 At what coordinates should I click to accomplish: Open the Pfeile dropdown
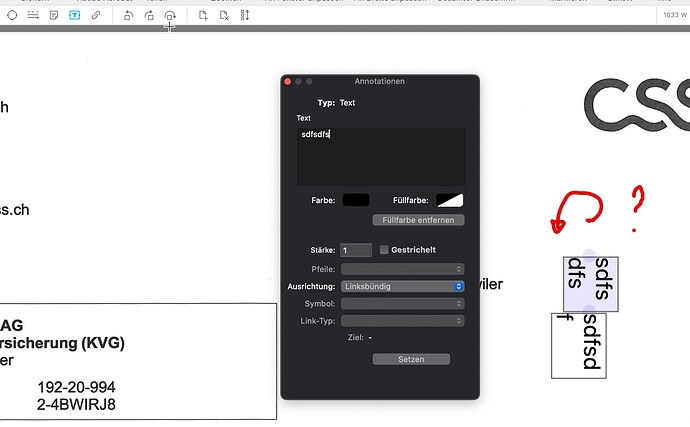(402, 268)
